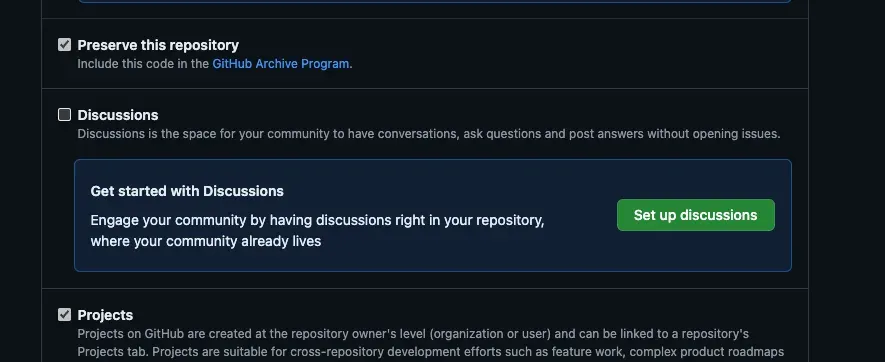Uncheck the Projects checkbox
Viewport: 885px width, 362px height.
(64, 315)
